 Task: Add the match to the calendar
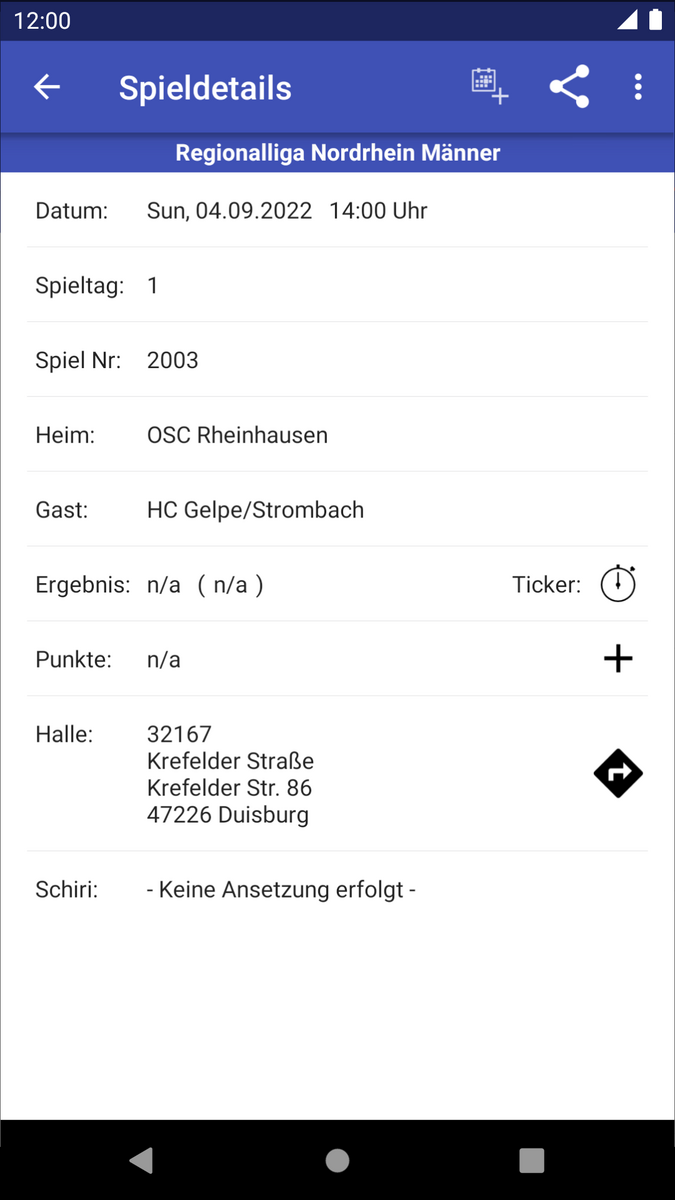[x=490, y=86]
